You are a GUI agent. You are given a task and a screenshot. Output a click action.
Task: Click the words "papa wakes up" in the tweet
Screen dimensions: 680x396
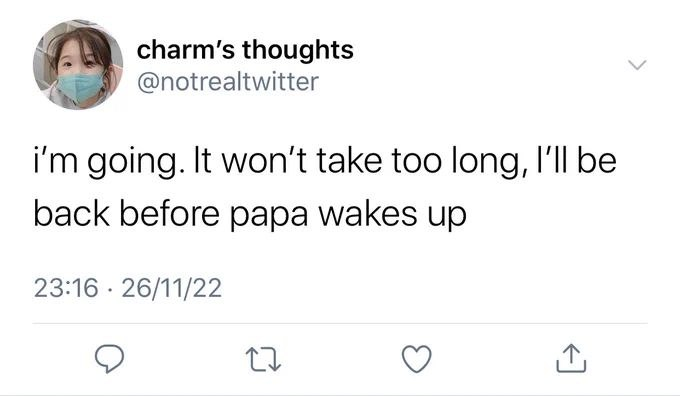click(348, 216)
